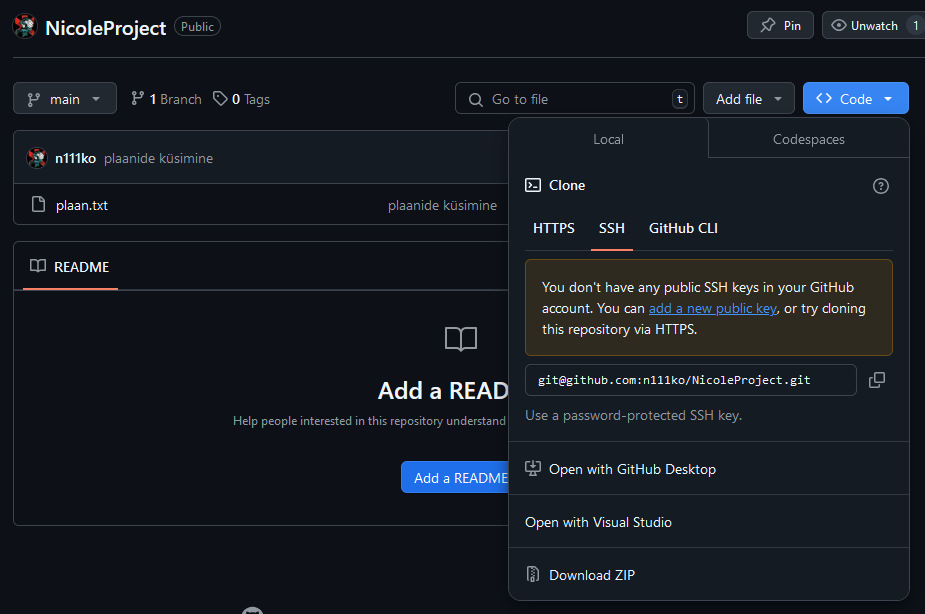Click the watcher count badge showing 1
The width and height of the screenshot is (925, 614).
[916, 25]
